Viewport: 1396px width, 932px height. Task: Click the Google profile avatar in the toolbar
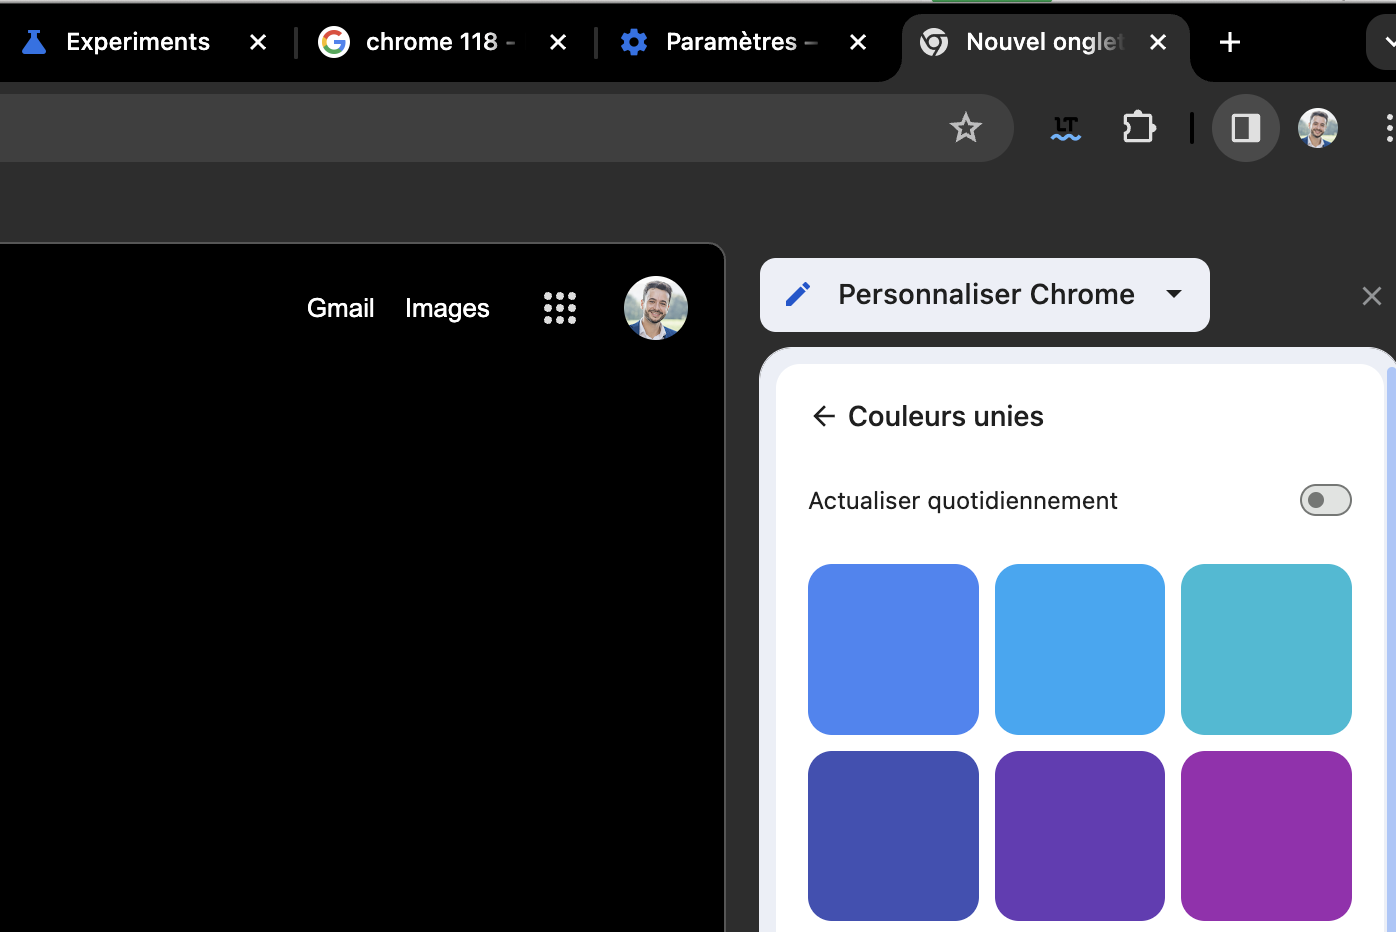(x=1317, y=128)
